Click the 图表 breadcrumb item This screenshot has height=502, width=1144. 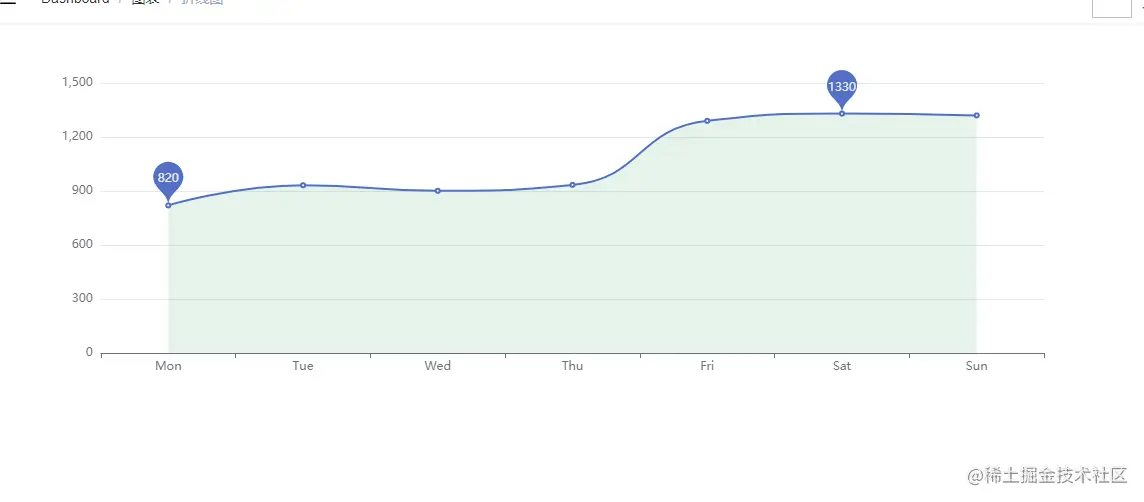pos(145,2)
